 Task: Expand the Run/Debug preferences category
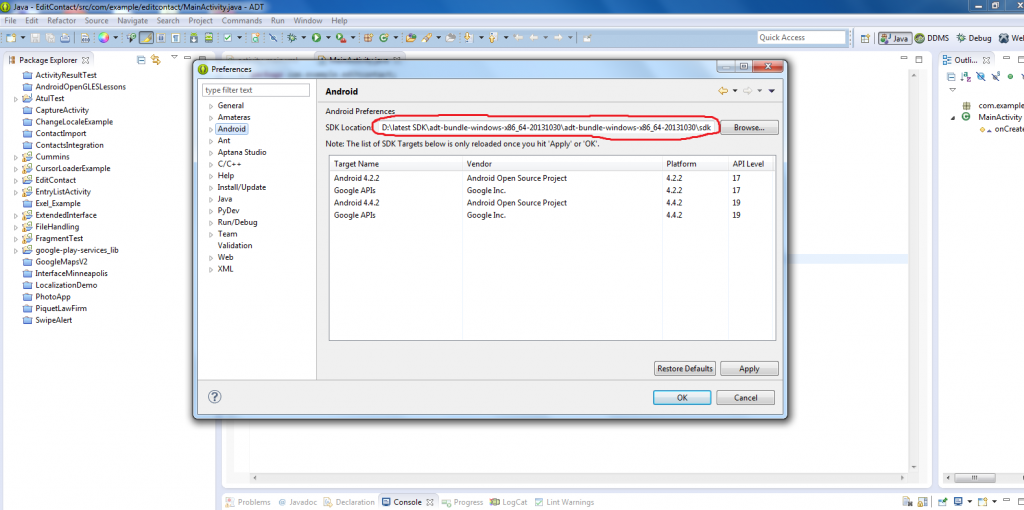tap(208, 222)
